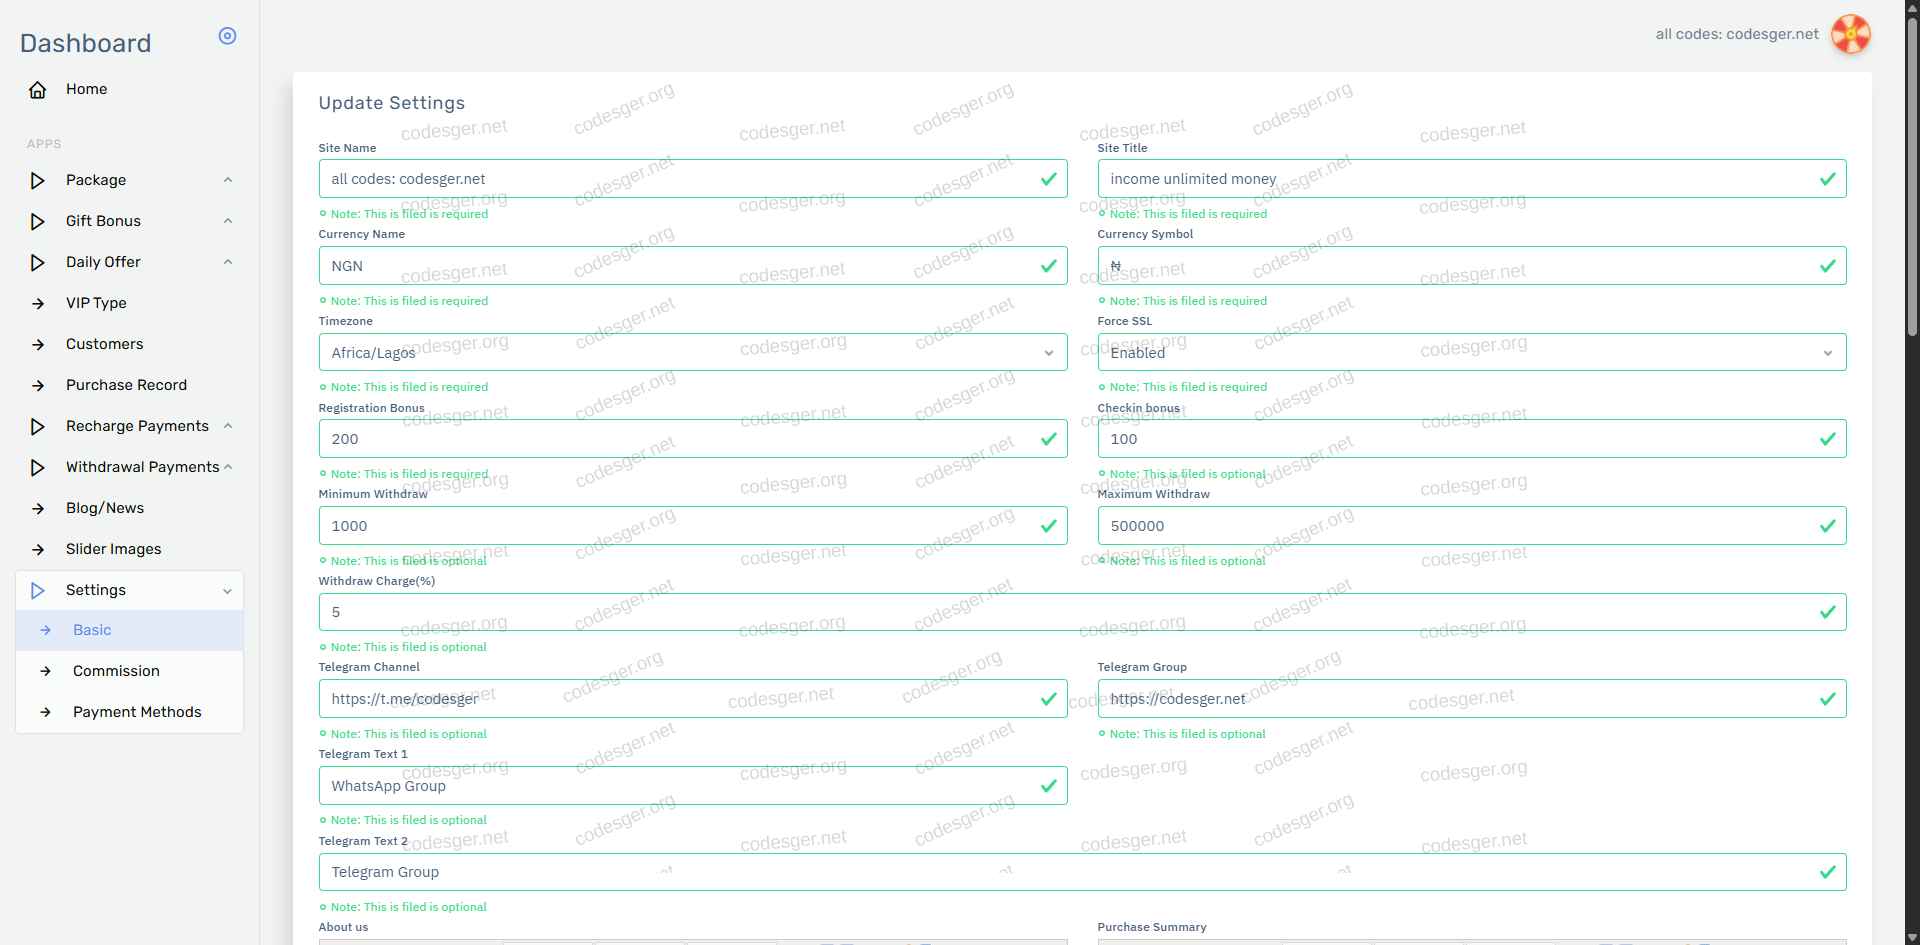
Task: Open the Blog/News link
Action: tap(105, 508)
